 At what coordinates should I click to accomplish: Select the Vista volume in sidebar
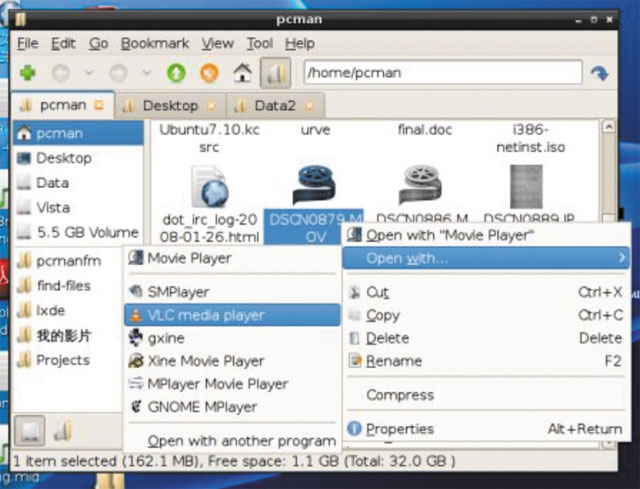coord(78,207)
